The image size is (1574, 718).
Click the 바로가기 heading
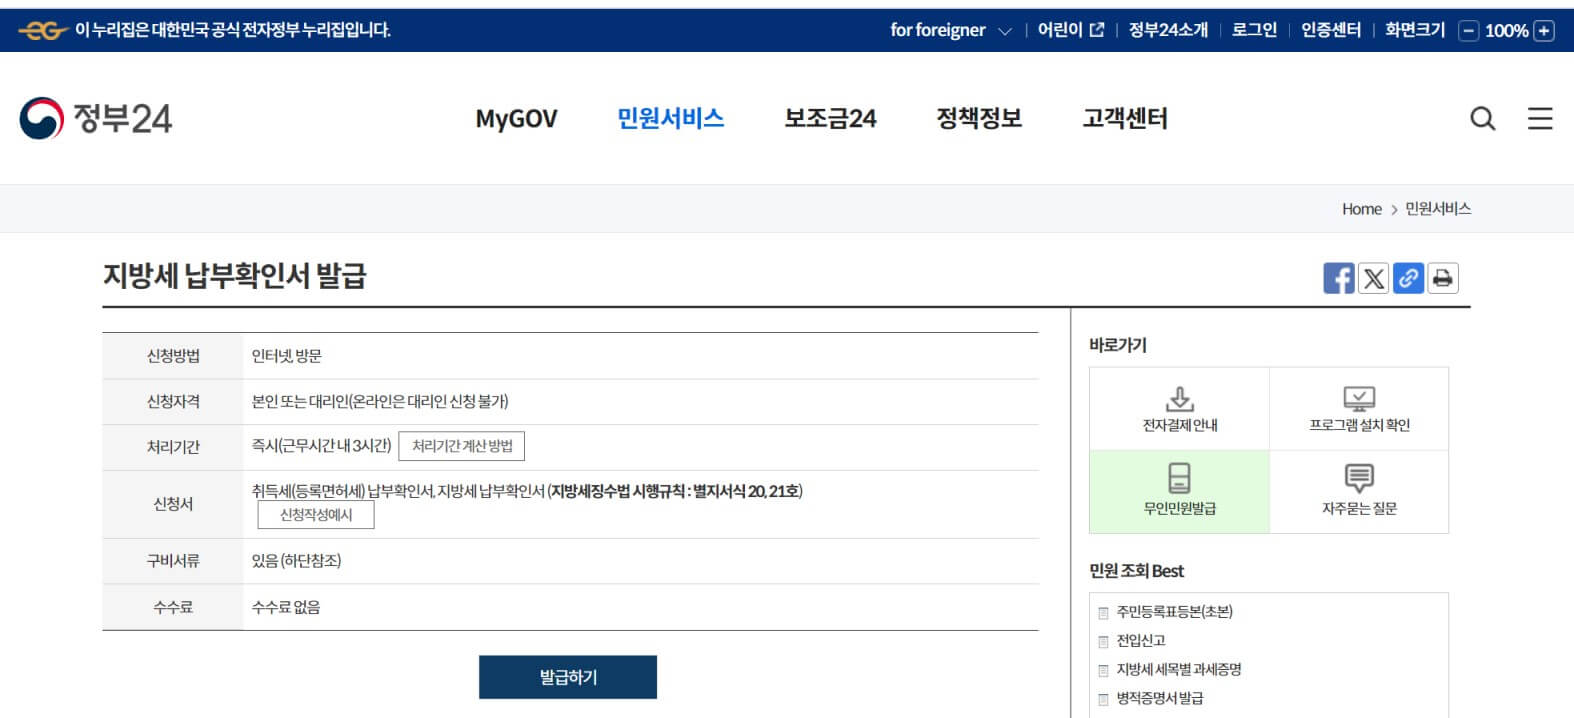[1118, 345]
